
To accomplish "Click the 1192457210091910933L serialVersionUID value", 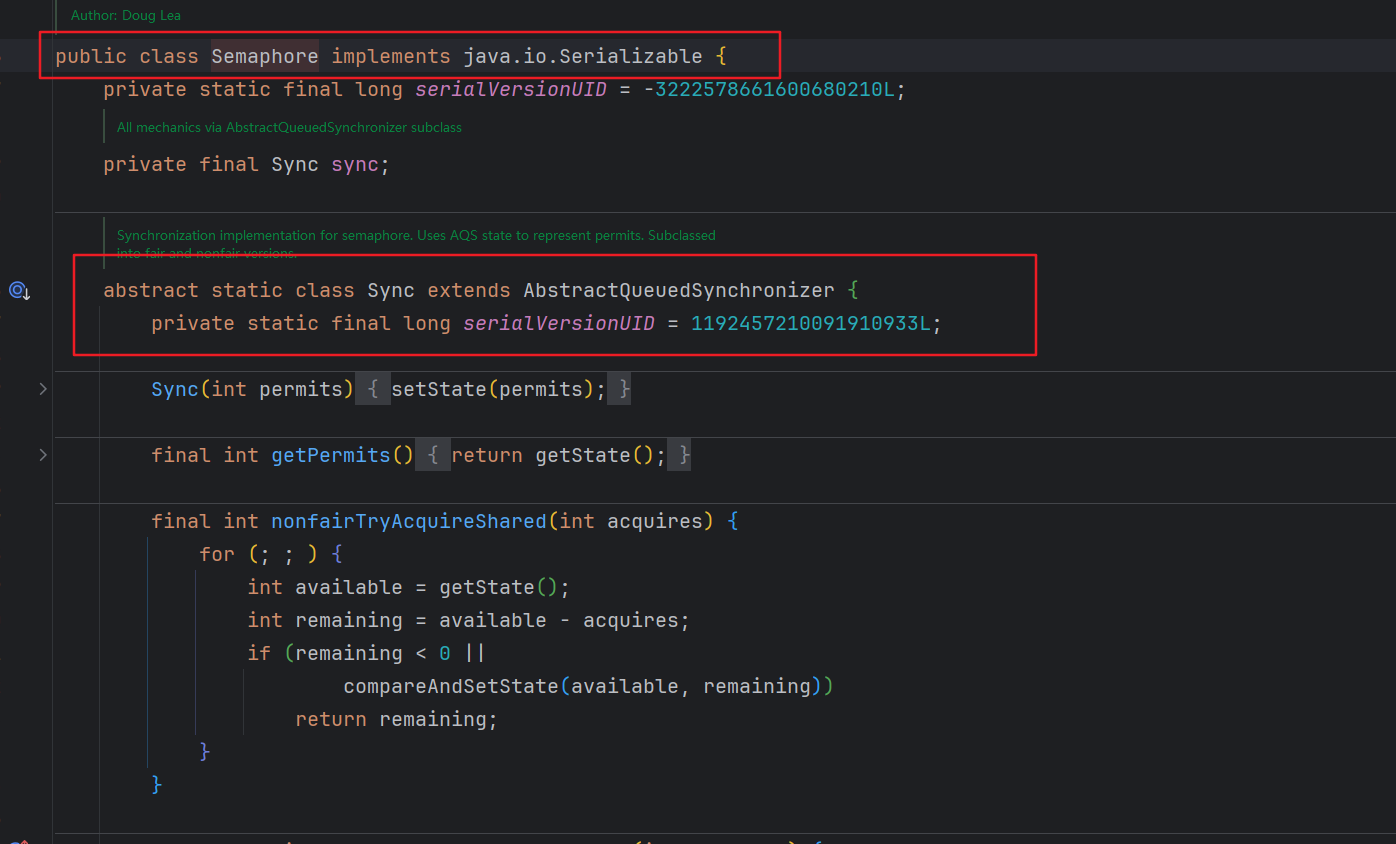I will pyautogui.click(x=811, y=323).
